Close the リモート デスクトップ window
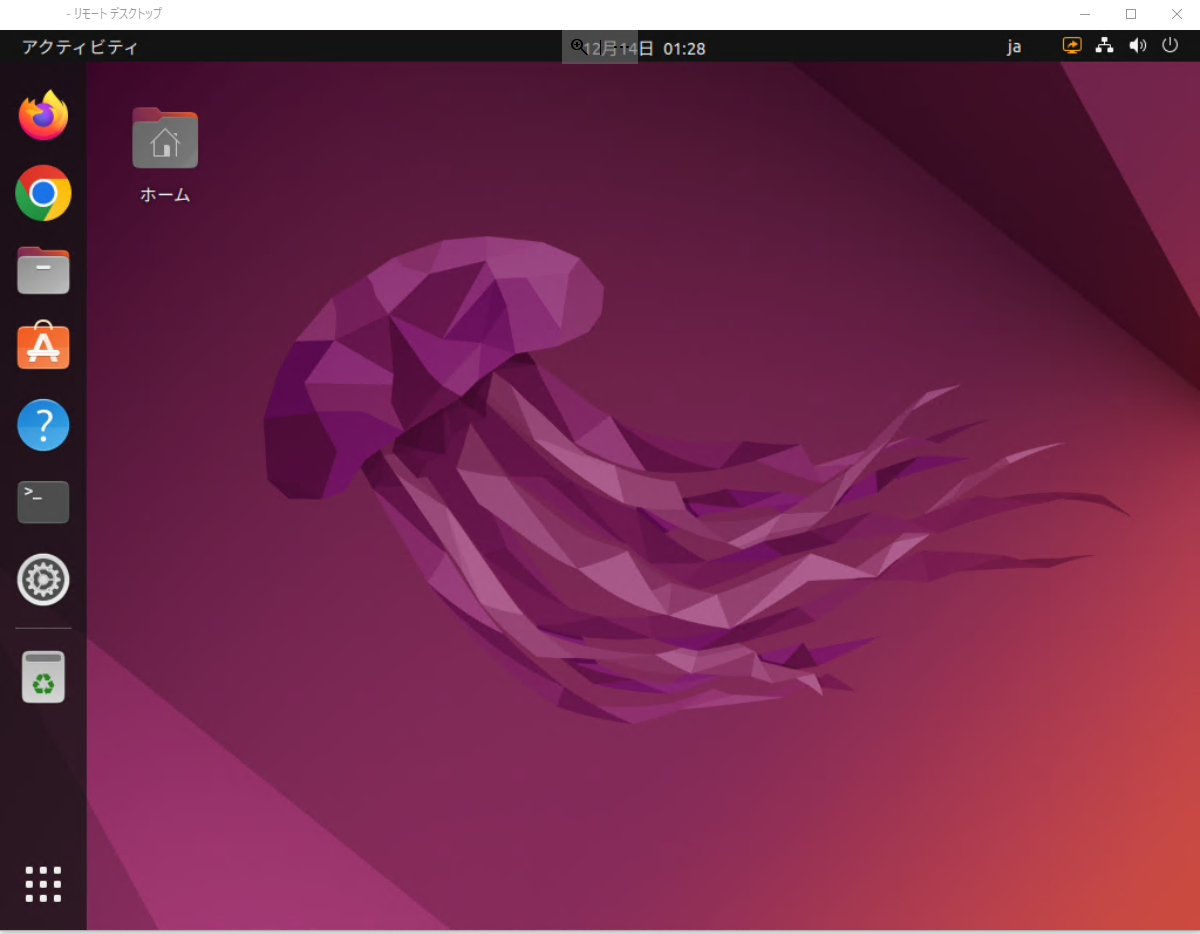1200x934 pixels. click(1177, 14)
